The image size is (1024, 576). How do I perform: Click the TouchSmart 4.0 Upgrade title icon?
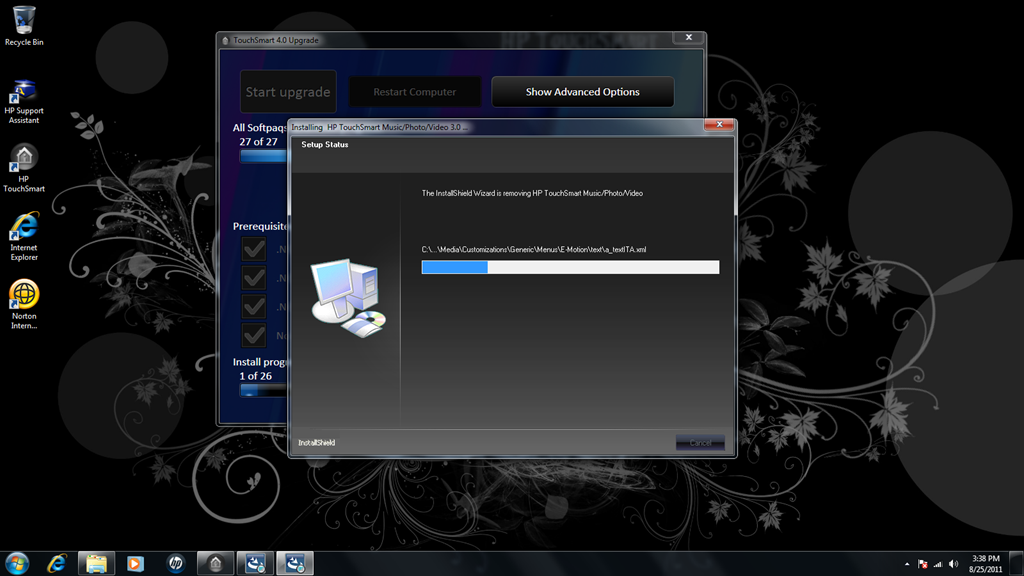pos(226,40)
